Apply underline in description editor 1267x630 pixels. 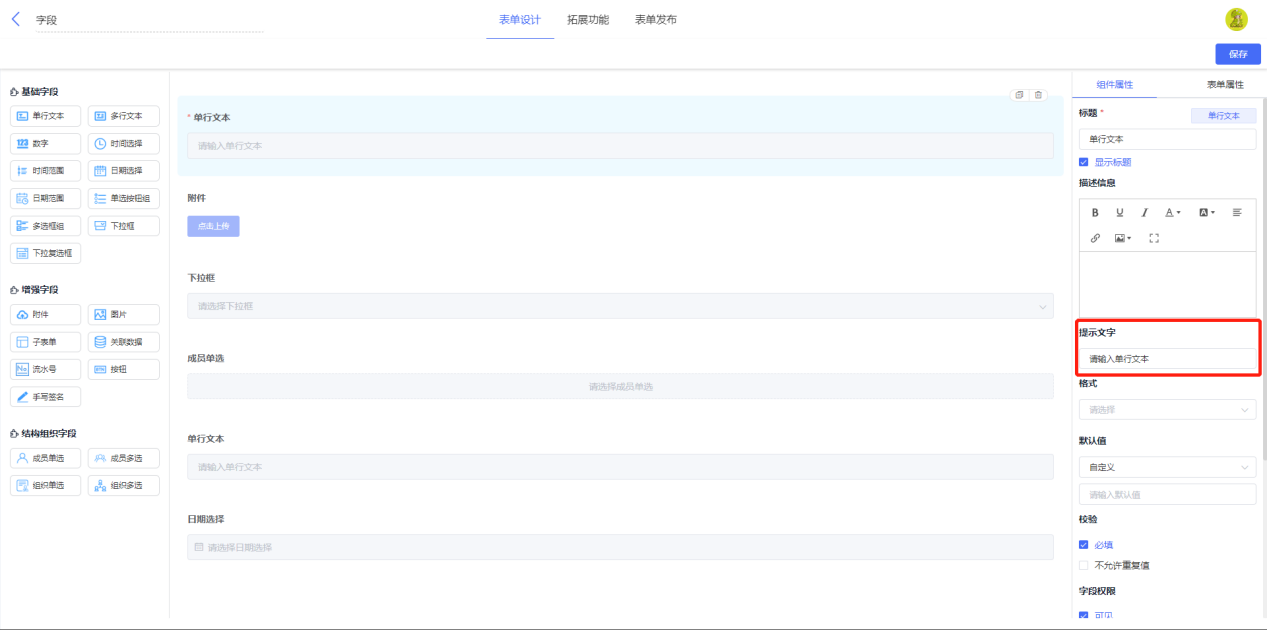1120,212
